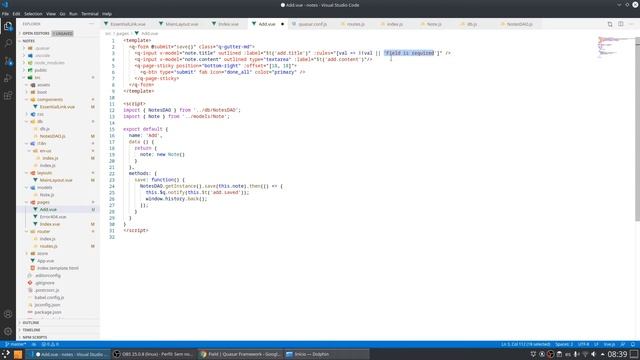Viewport: 640px width, 360px height.
Task: Open the Run menu
Action: pyautogui.click(x=73, y=14)
